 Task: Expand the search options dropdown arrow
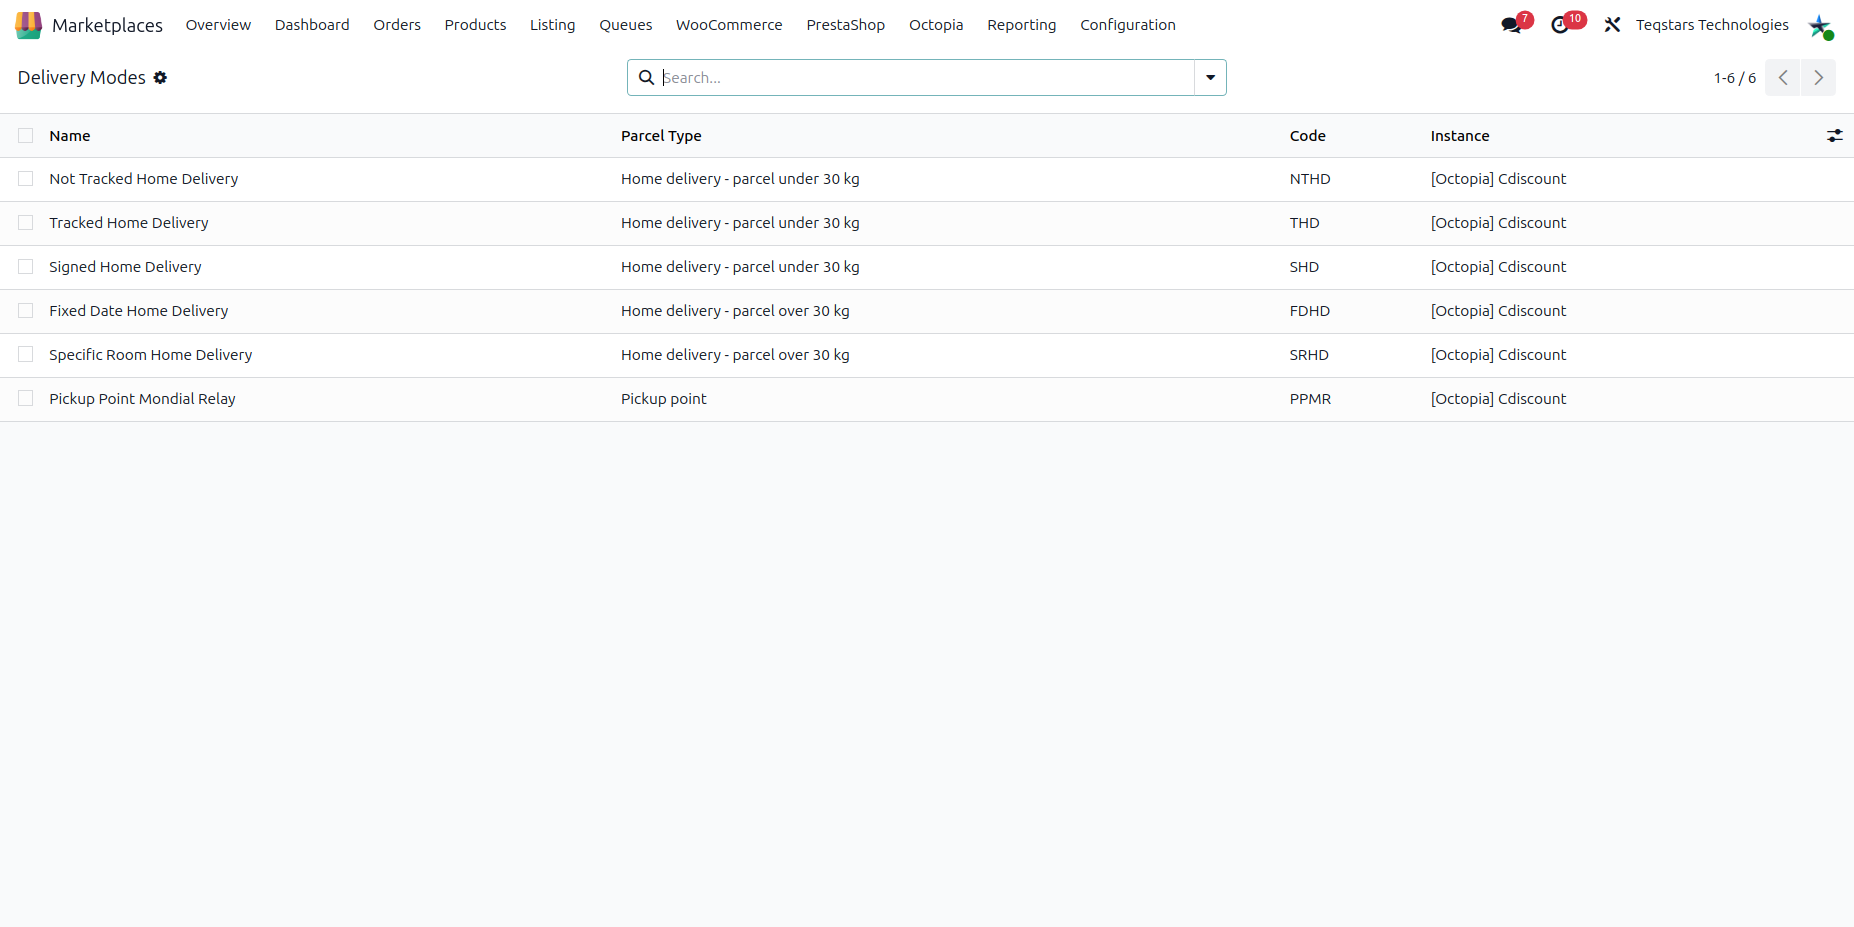tap(1210, 78)
